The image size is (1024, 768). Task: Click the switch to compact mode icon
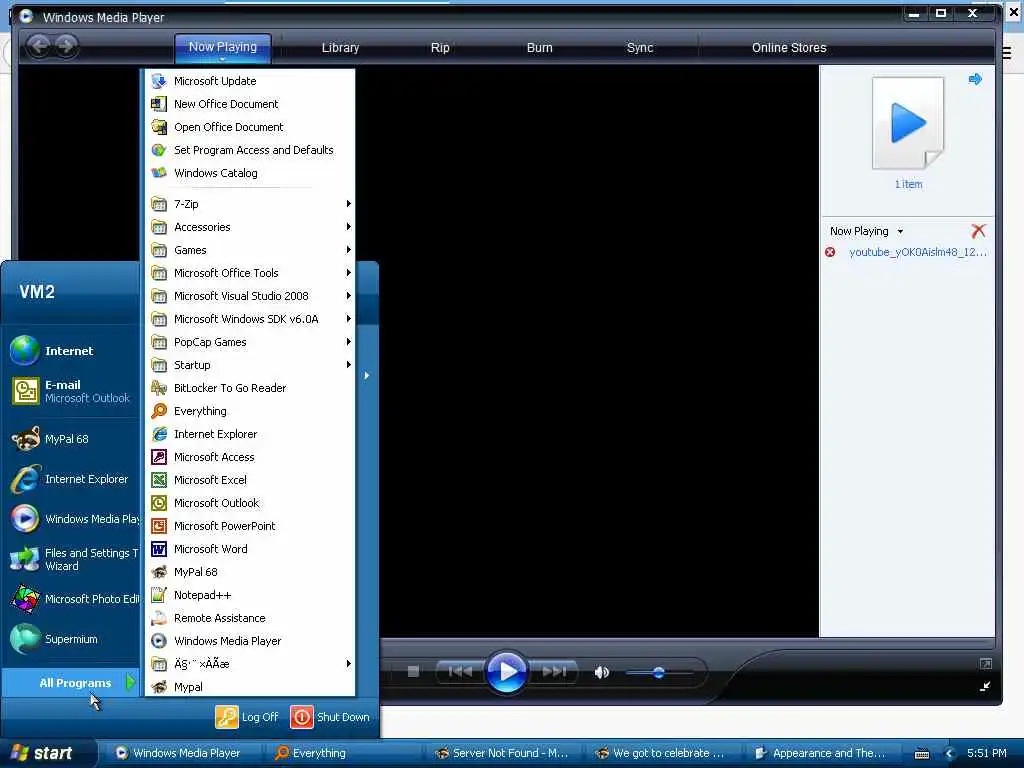coord(985,686)
